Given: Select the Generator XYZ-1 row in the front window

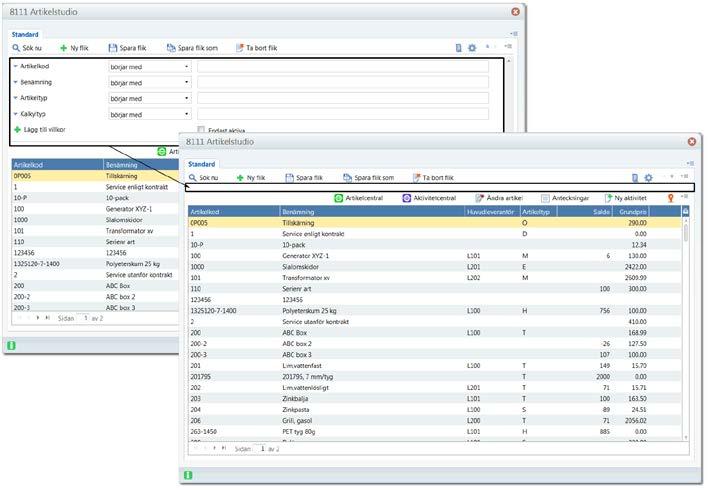Looking at the screenshot, I should pos(435,256).
